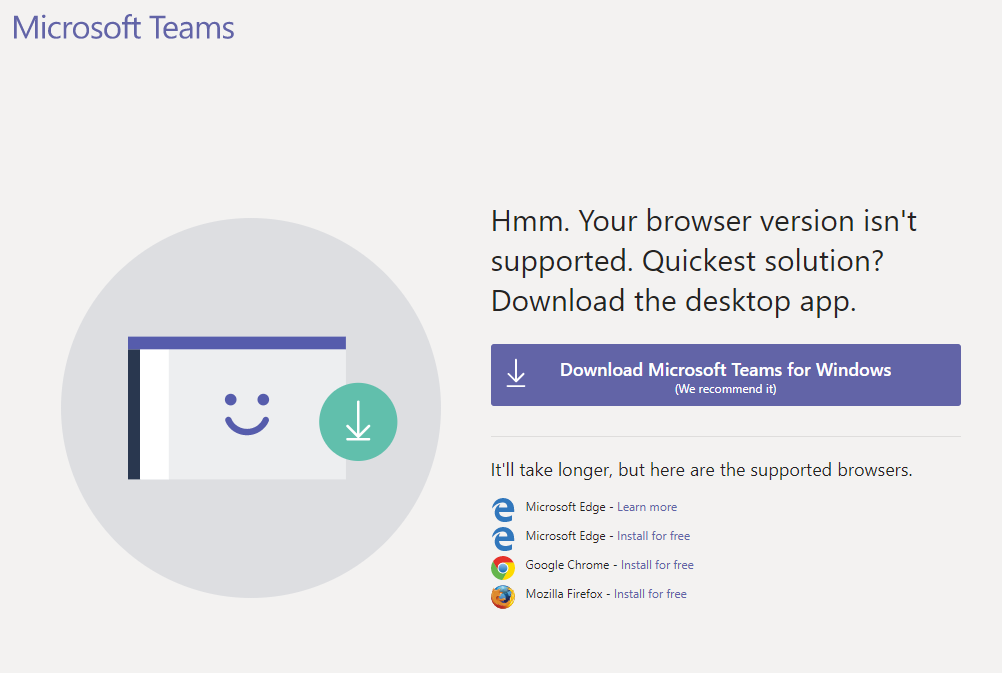Click the green download circle in illustration
This screenshot has height=673, width=1002.
pos(358,422)
